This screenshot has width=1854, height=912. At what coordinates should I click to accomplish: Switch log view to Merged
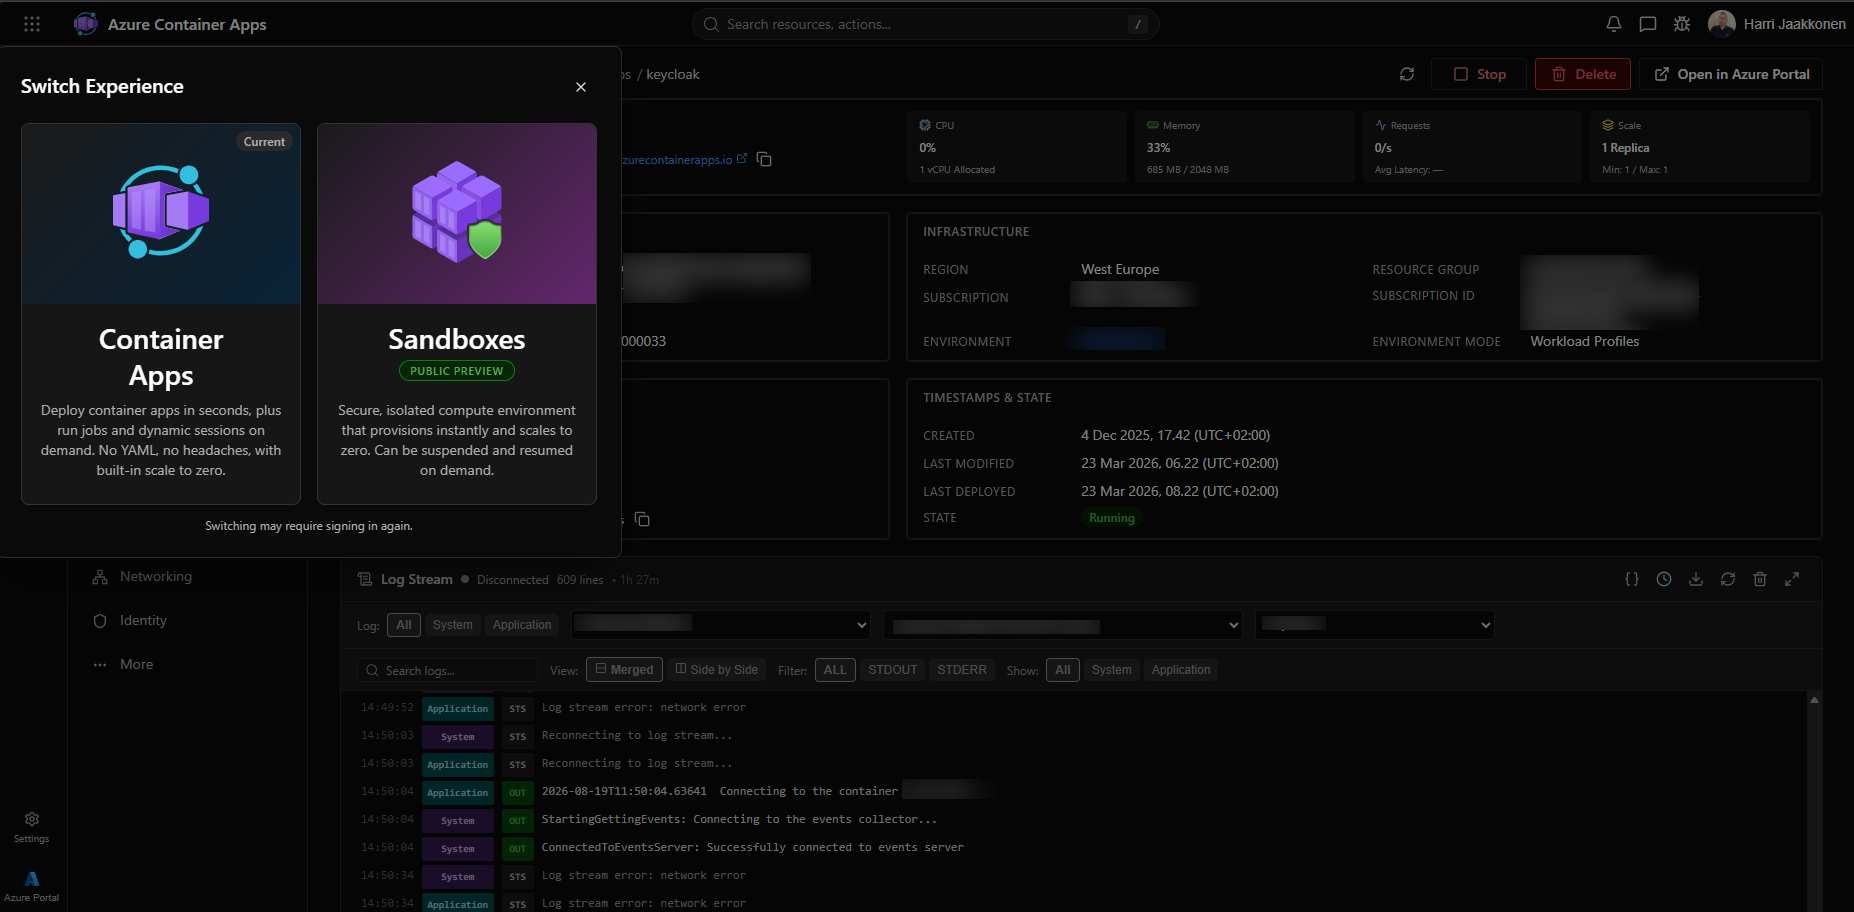[624, 670]
